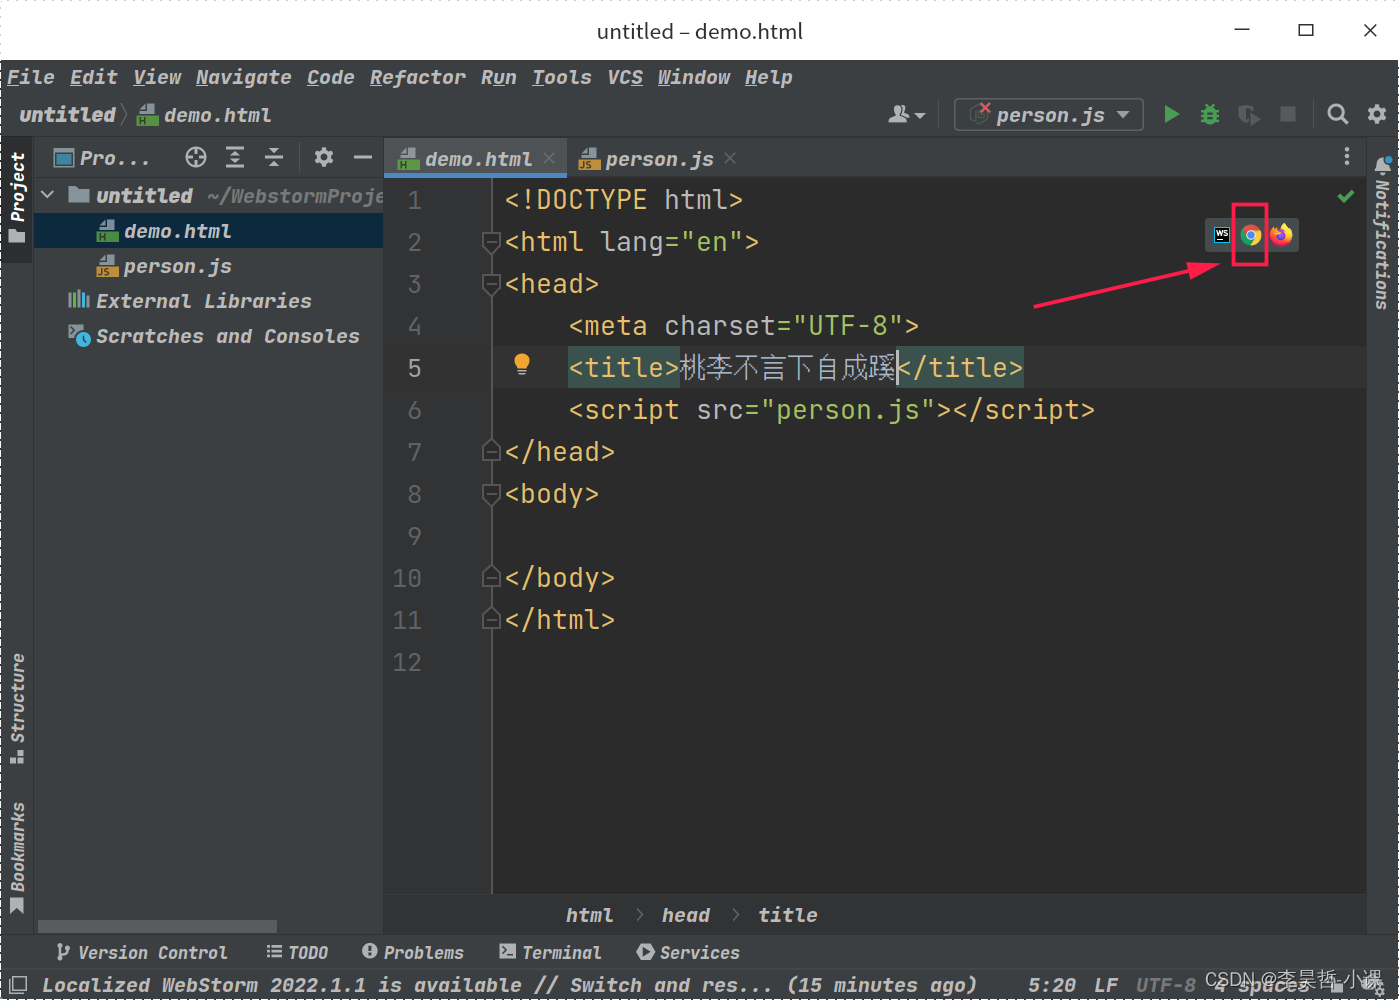Open the Help menu
Image resolution: width=1399 pixels, height=1000 pixels.
[x=769, y=77]
